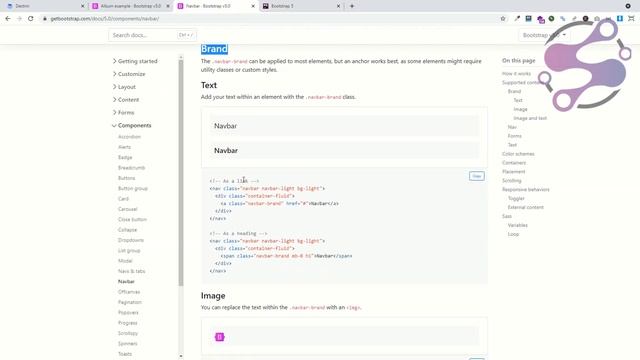Go forward in browser history
The width and height of the screenshot is (640, 360).
tap(19, 18)
